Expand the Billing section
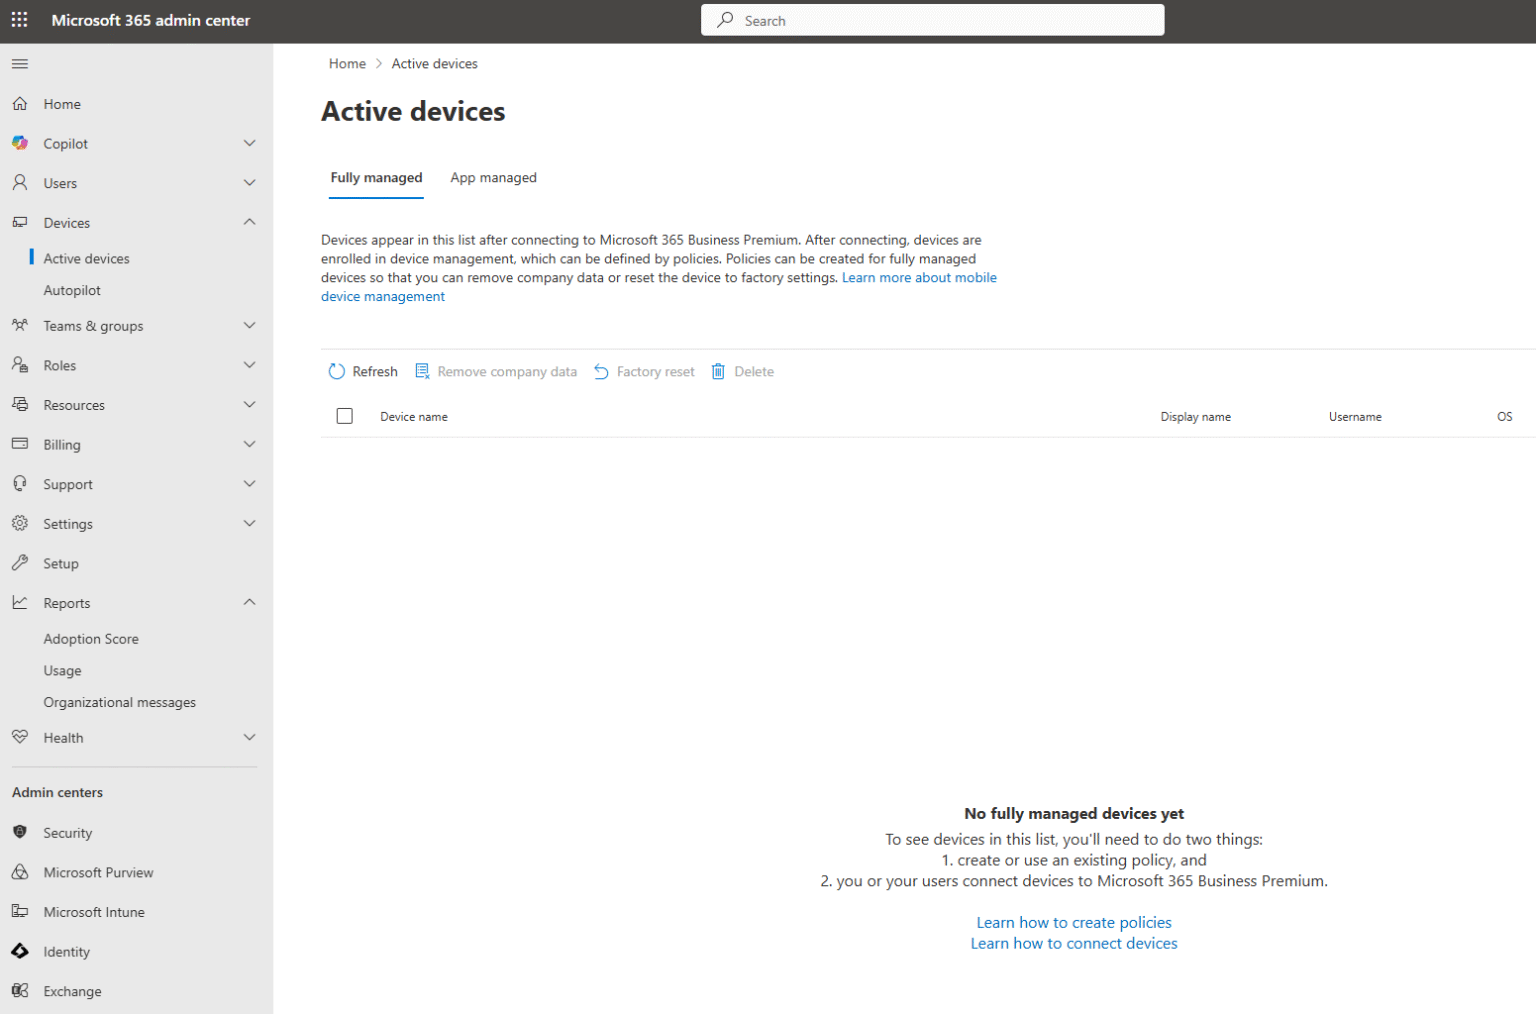This screenshot has height=1014, width=1536. [x=249, y=444]
